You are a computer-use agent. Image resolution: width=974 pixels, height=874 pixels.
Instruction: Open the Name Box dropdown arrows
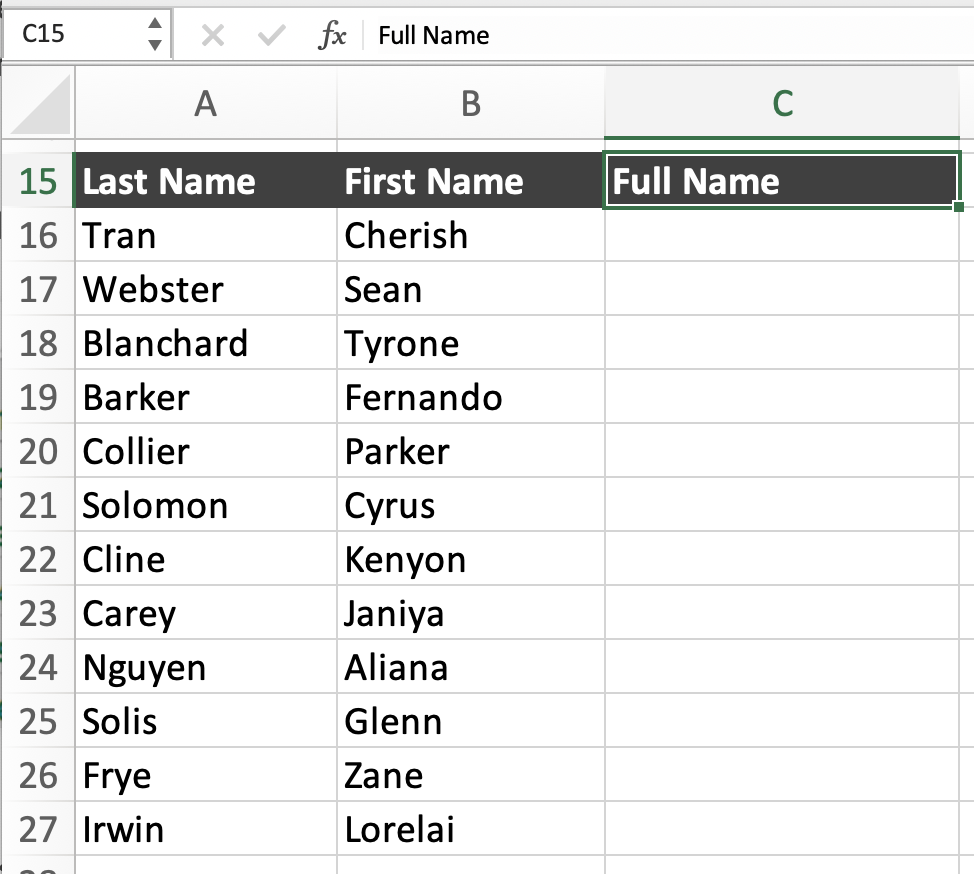tap(154, 34)
